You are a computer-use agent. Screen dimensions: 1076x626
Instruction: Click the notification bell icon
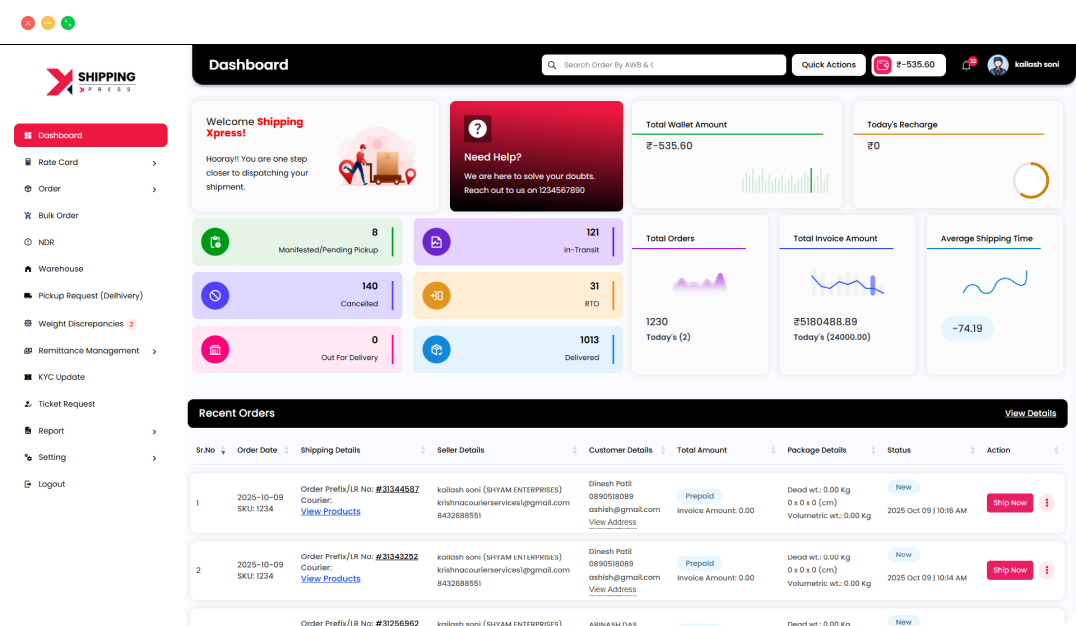point(966,65)
